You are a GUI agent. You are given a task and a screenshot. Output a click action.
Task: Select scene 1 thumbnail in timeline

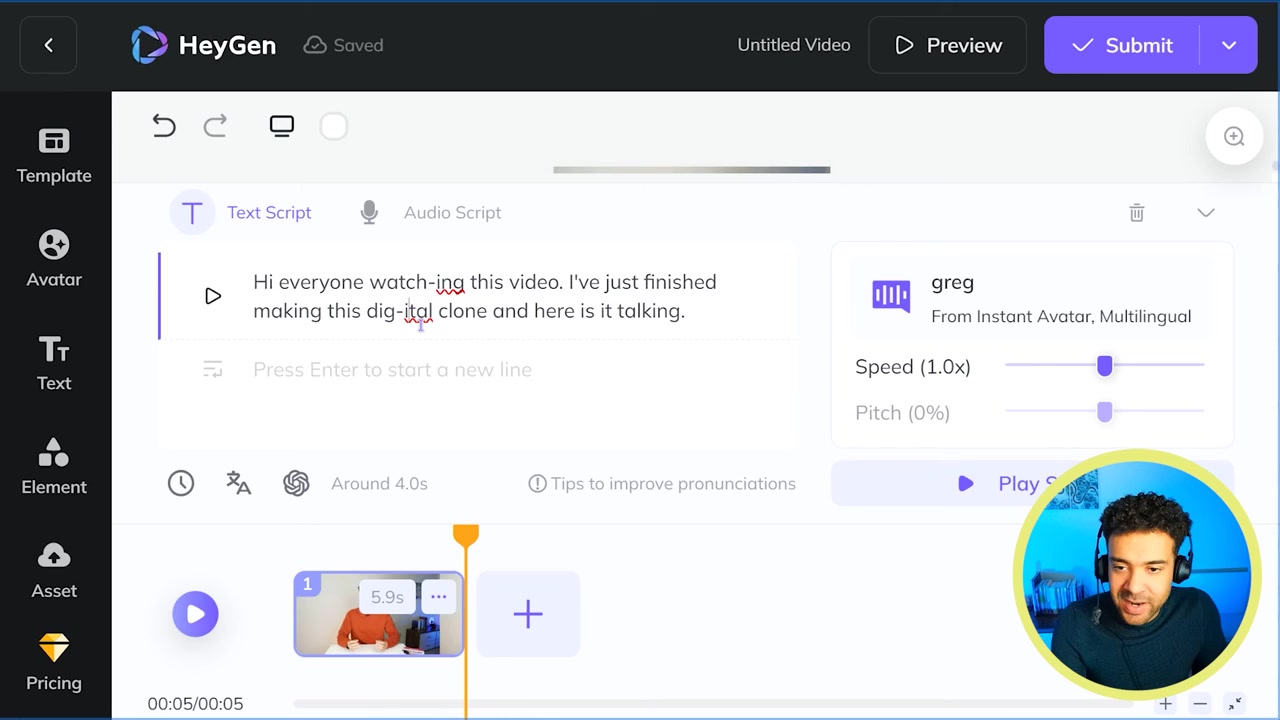pos(378,614)
